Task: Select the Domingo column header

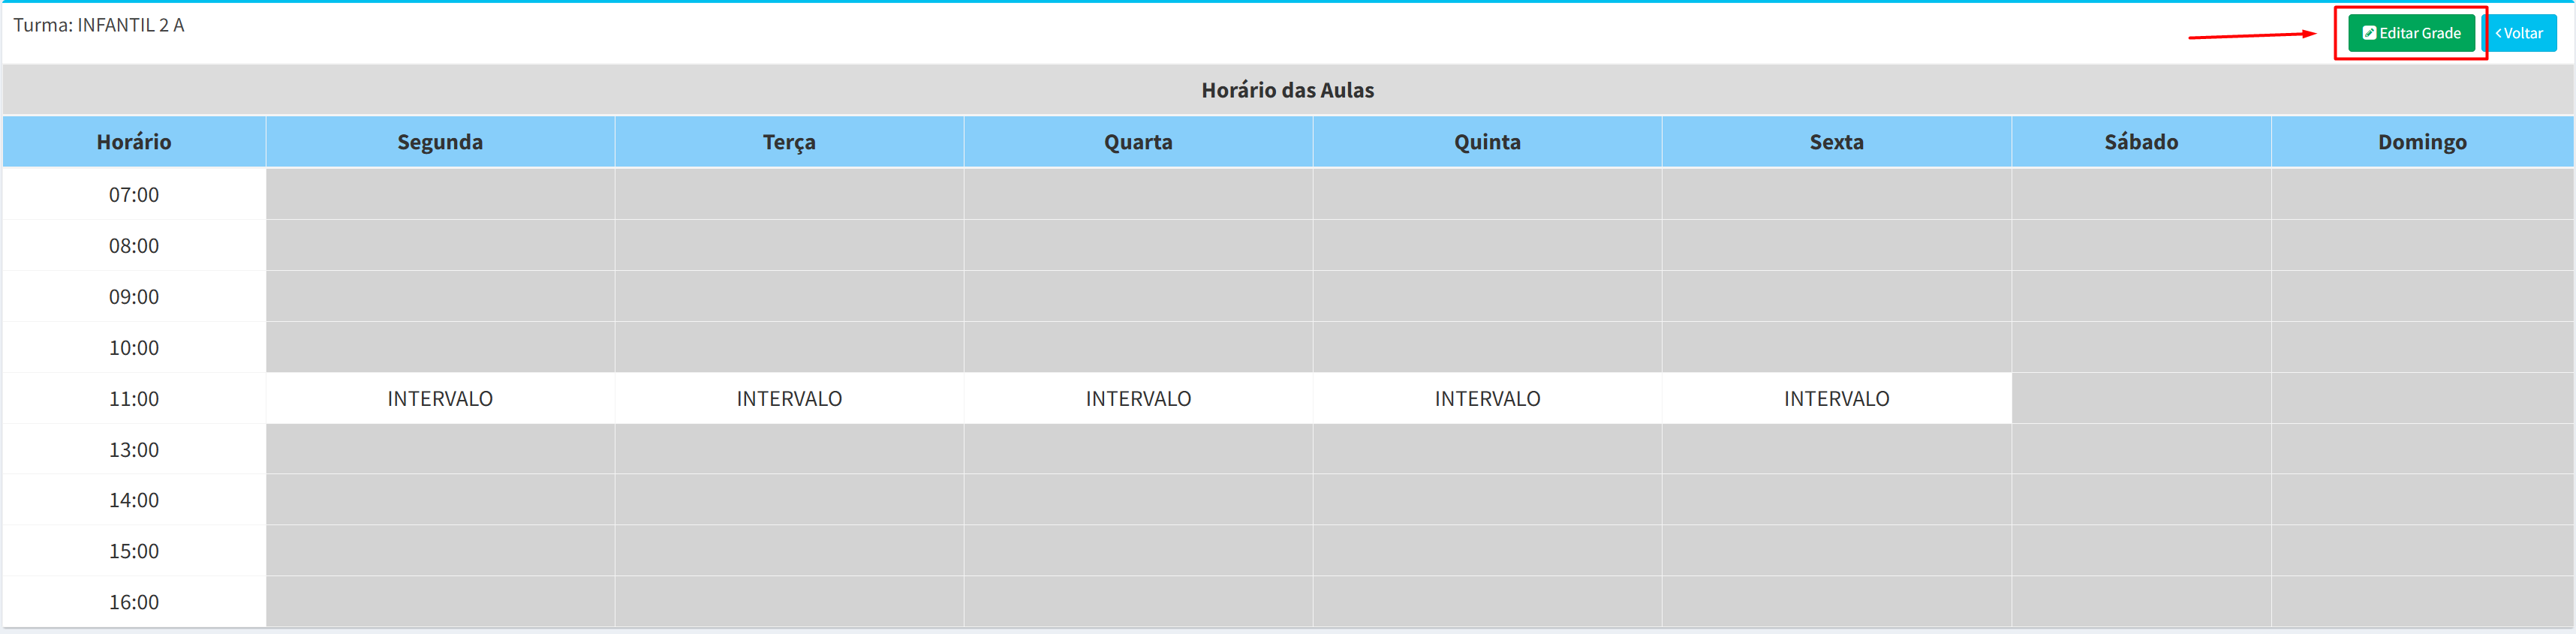Action: (x=2422, y=142)
